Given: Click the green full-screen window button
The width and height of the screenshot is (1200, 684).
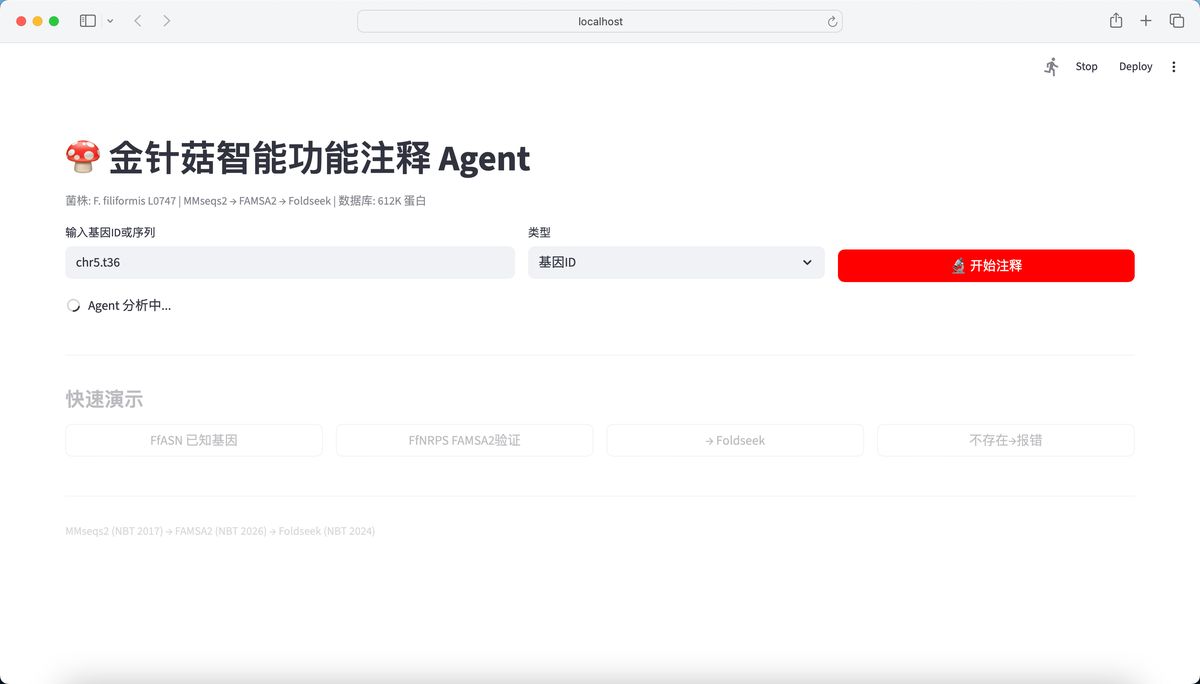Looking at the screenshot, I should (54, 21).
